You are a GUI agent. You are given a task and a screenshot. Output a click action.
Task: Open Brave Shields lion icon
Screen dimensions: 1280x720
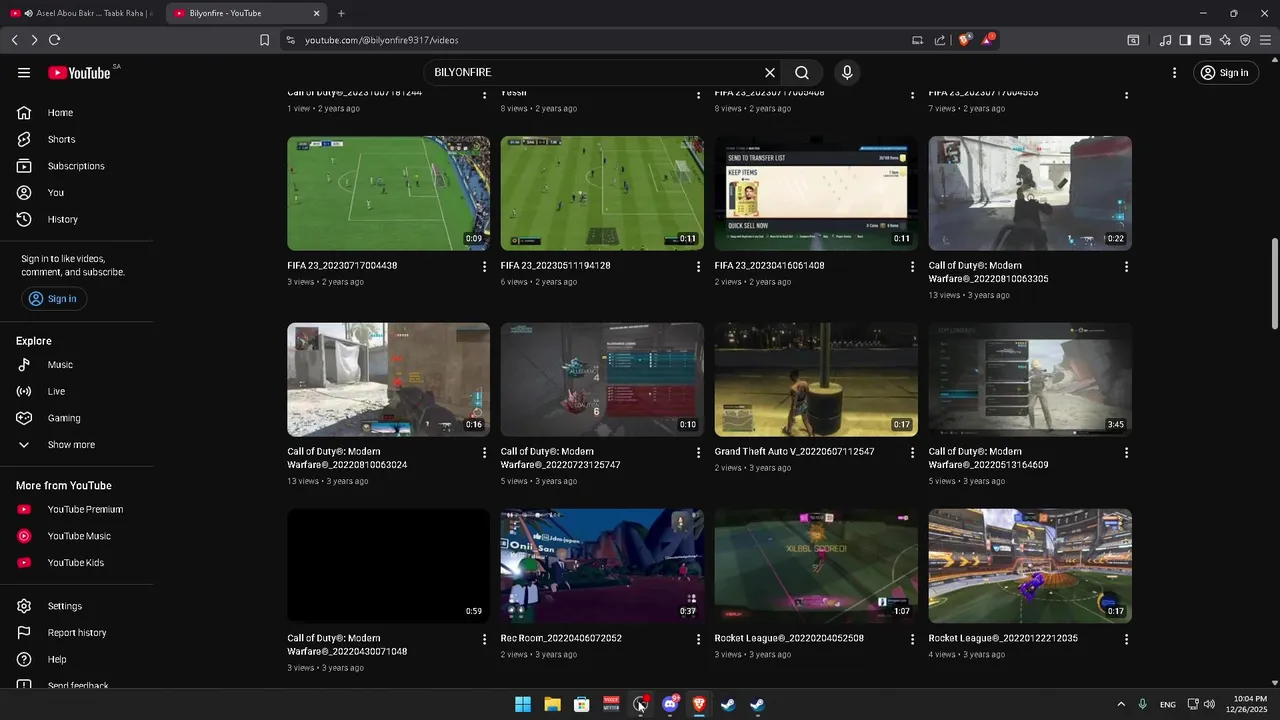pyautogui.click(x=965, y=40)
